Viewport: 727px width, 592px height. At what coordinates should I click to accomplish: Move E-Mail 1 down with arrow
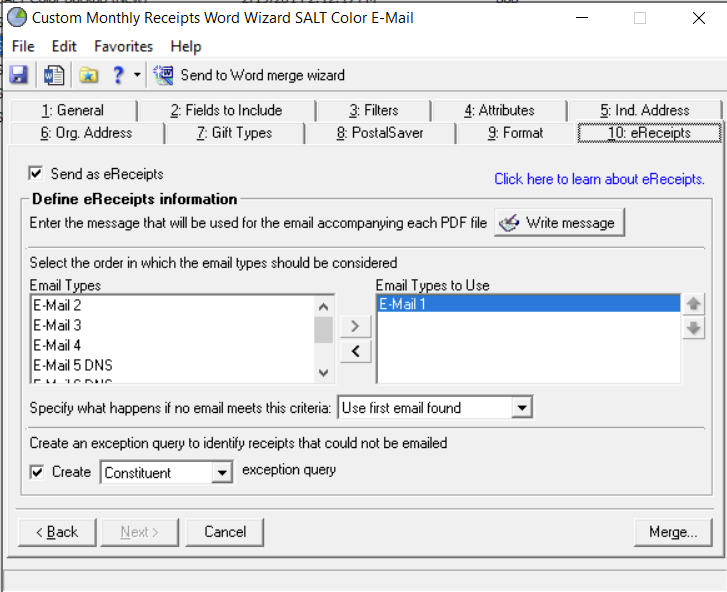[x=694, y=328]
